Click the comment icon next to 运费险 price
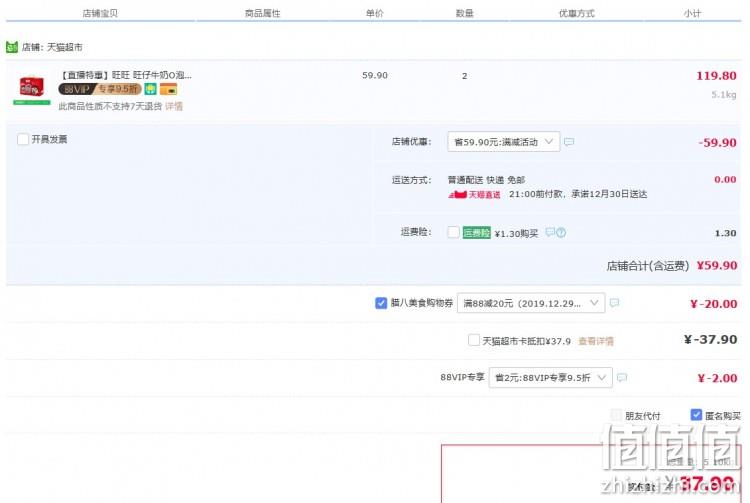Screen dimensions: 750x503 pyautogui.click(x=550, y=232)
